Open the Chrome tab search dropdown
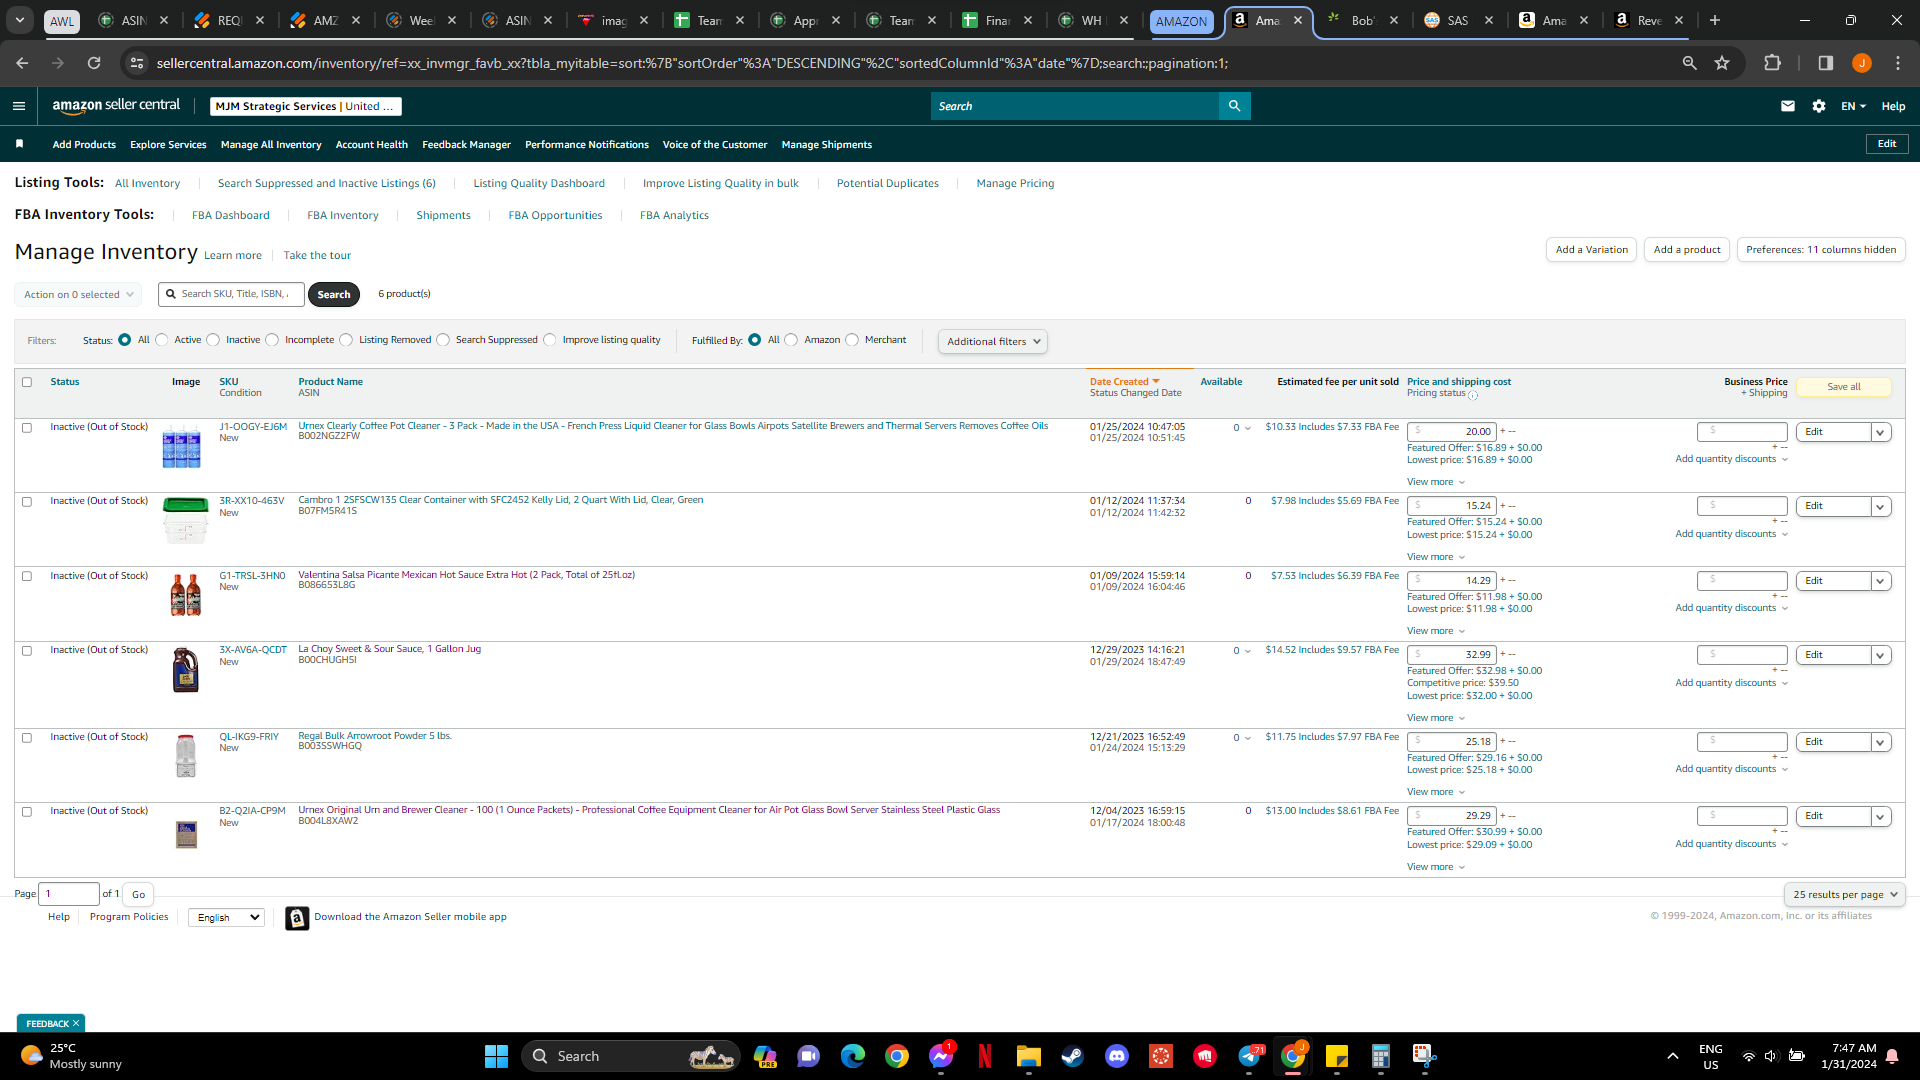 coord(20,20)
